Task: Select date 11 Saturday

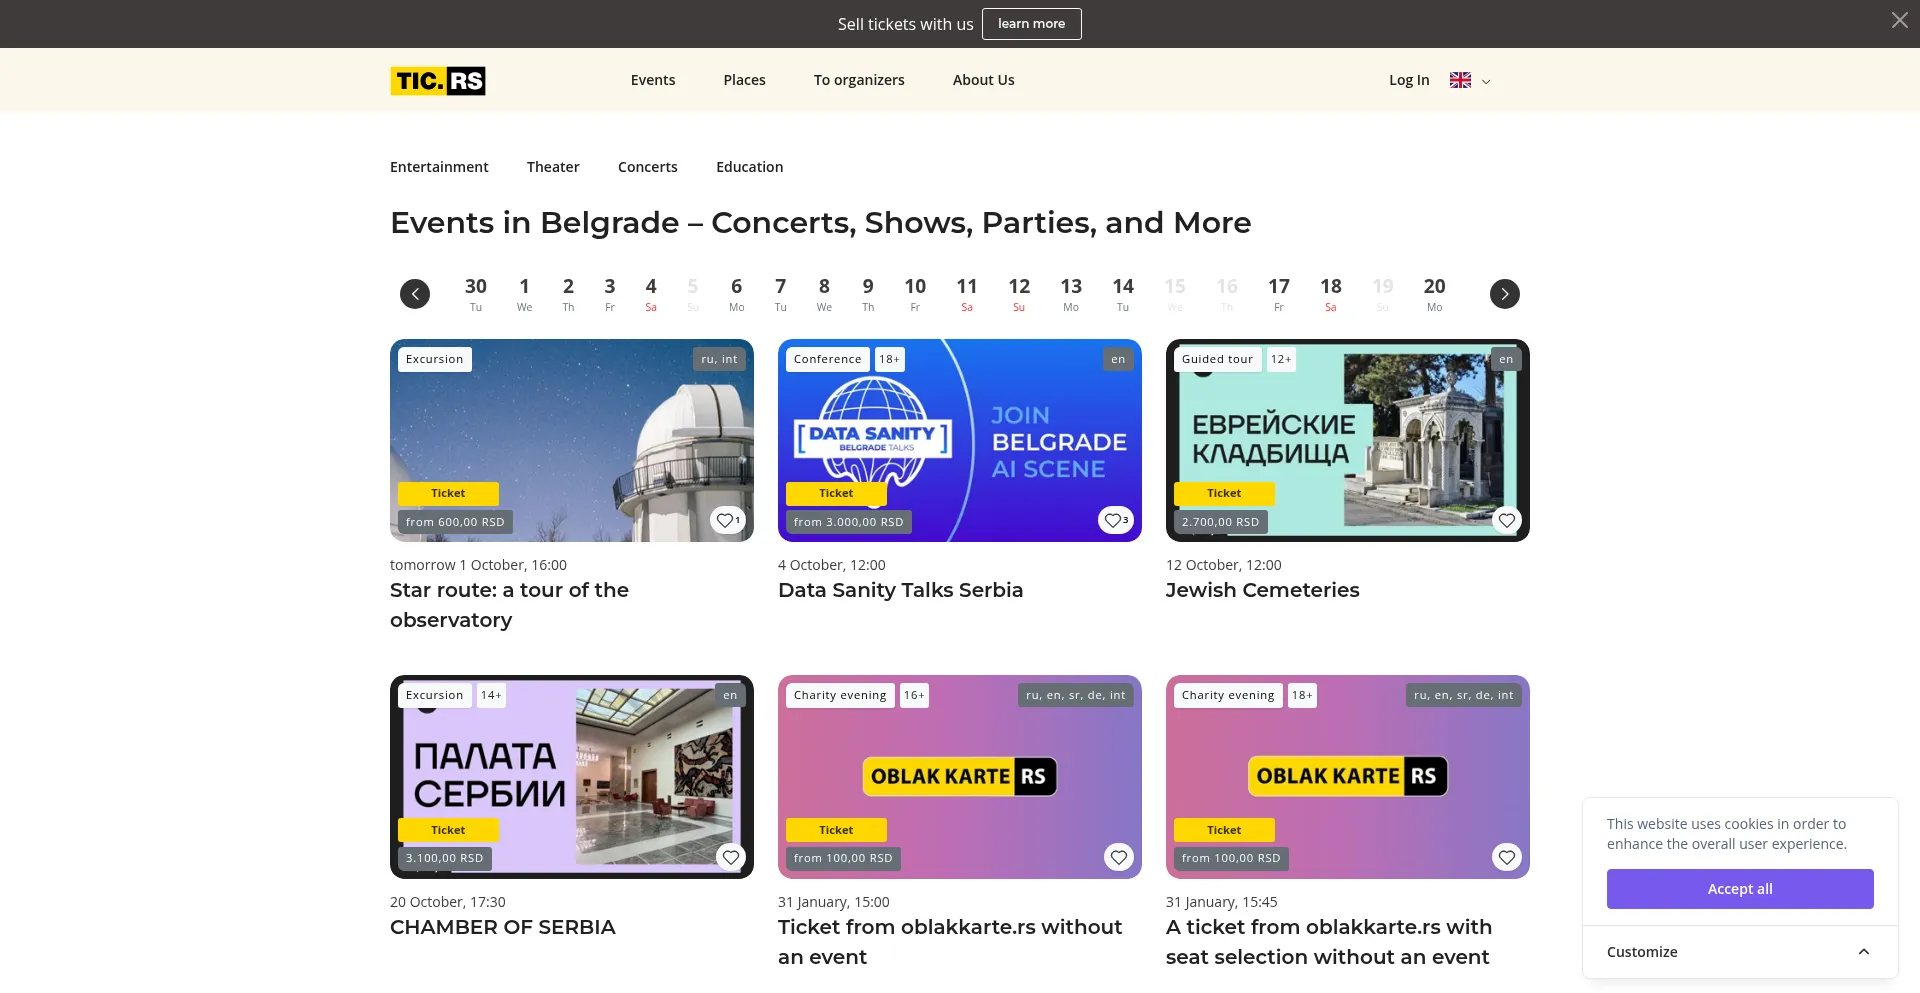Action: [967, 294]
